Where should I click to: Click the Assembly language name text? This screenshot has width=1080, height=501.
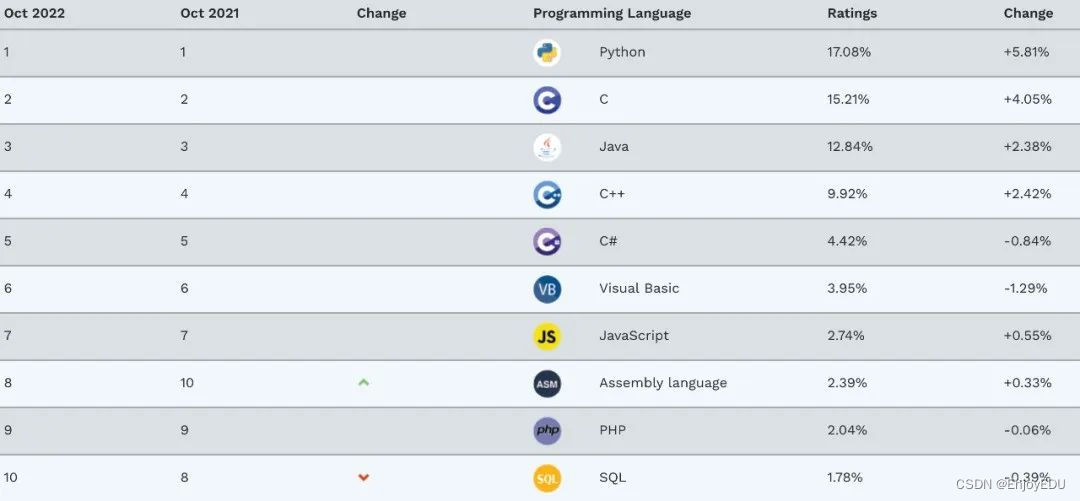[x=663, y=383]
